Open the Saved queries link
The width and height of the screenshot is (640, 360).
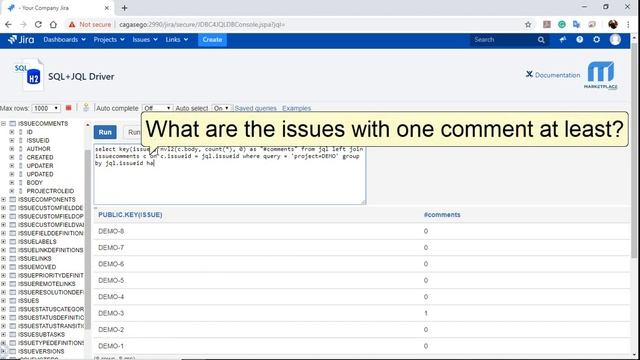click(x=256, y=108)
